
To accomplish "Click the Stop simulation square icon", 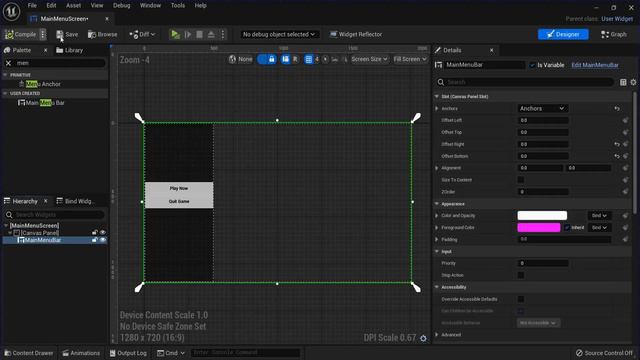I will pos(199,35).
